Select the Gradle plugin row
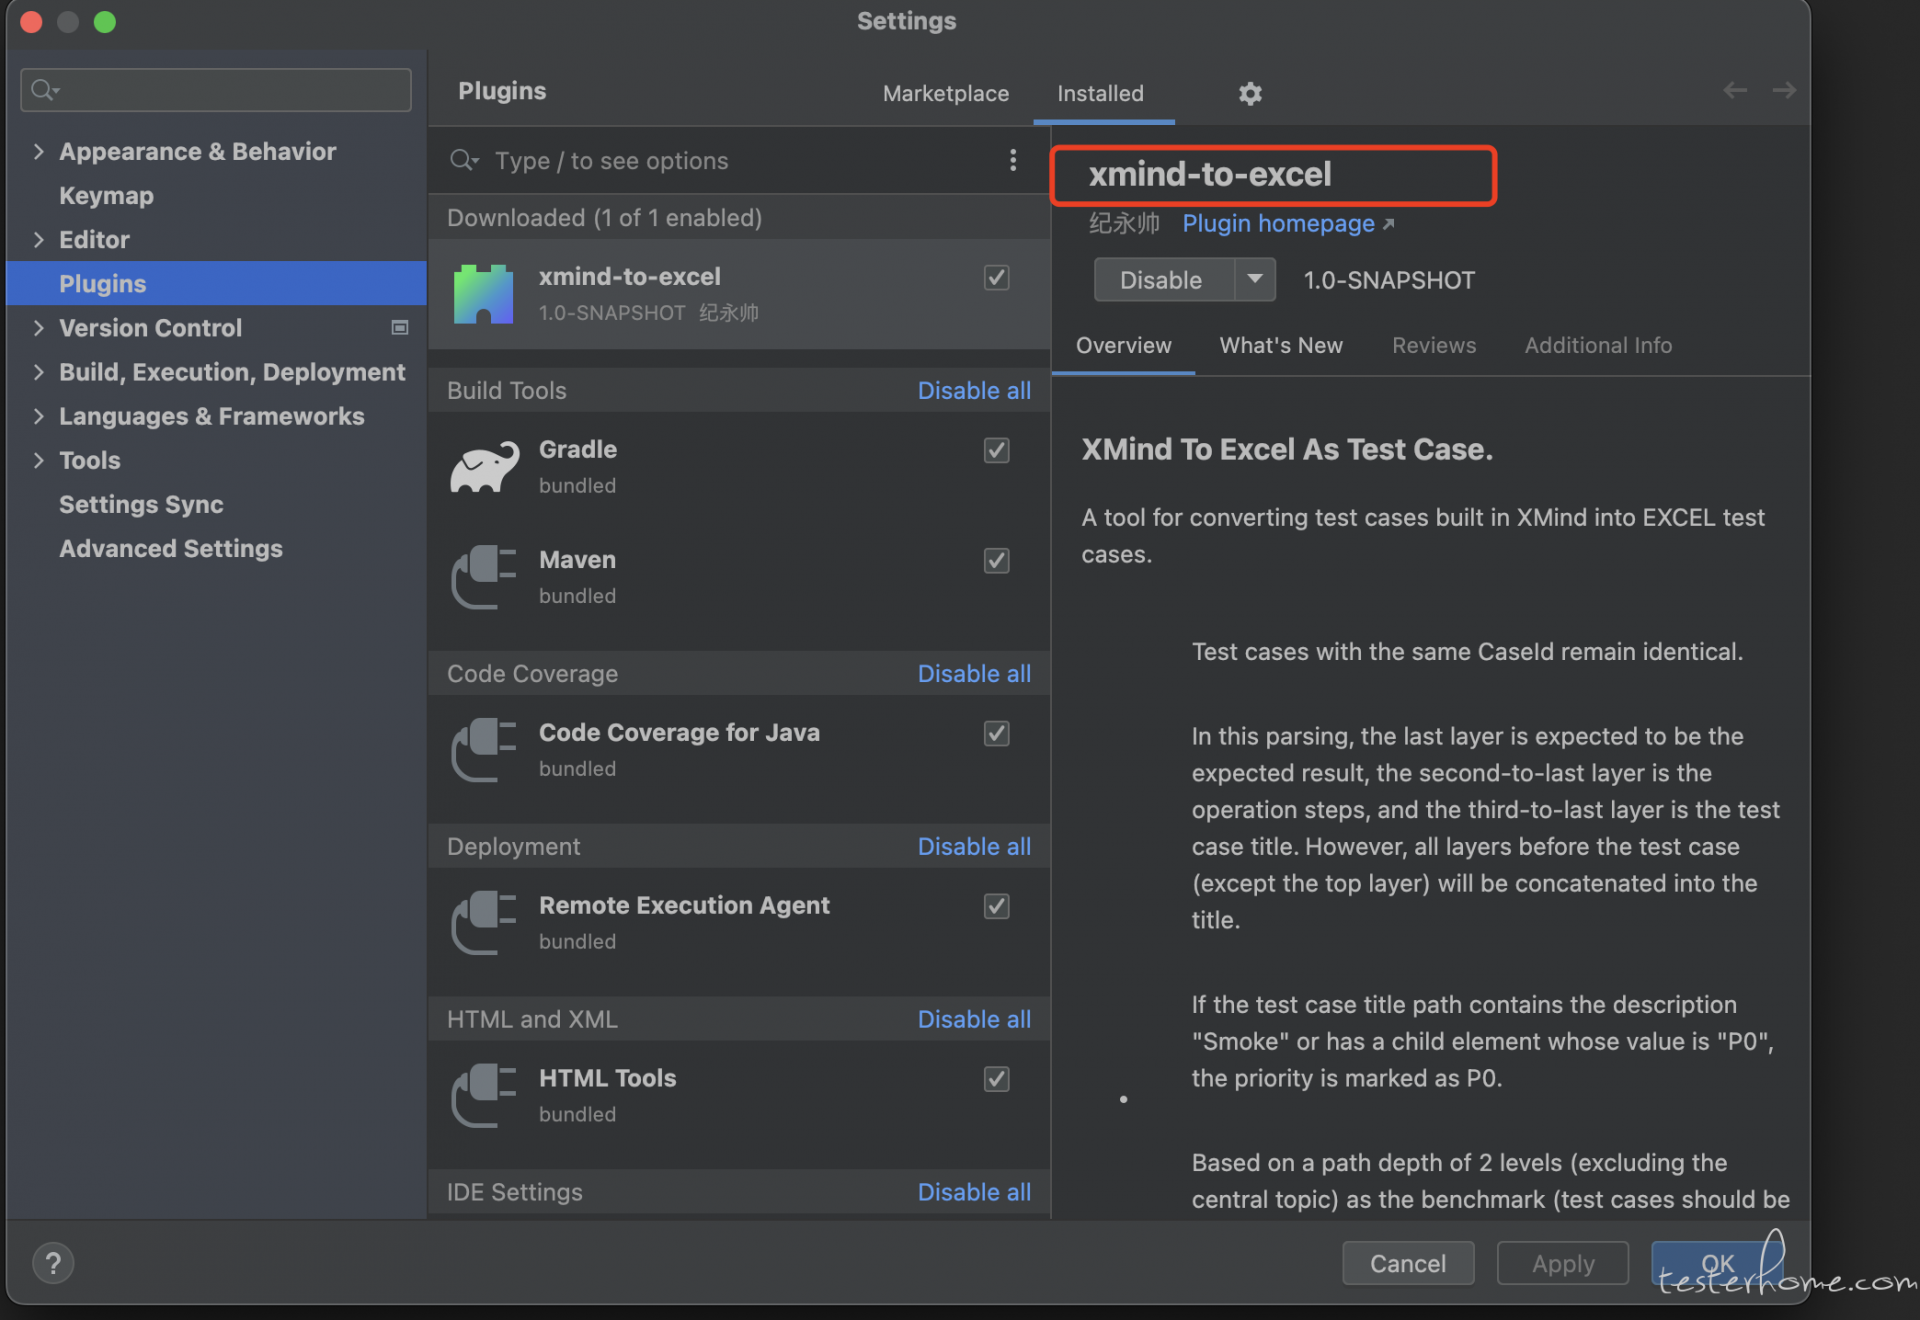The height and width of the screenshot is (1320, 1920). click(x=739, y=467)
